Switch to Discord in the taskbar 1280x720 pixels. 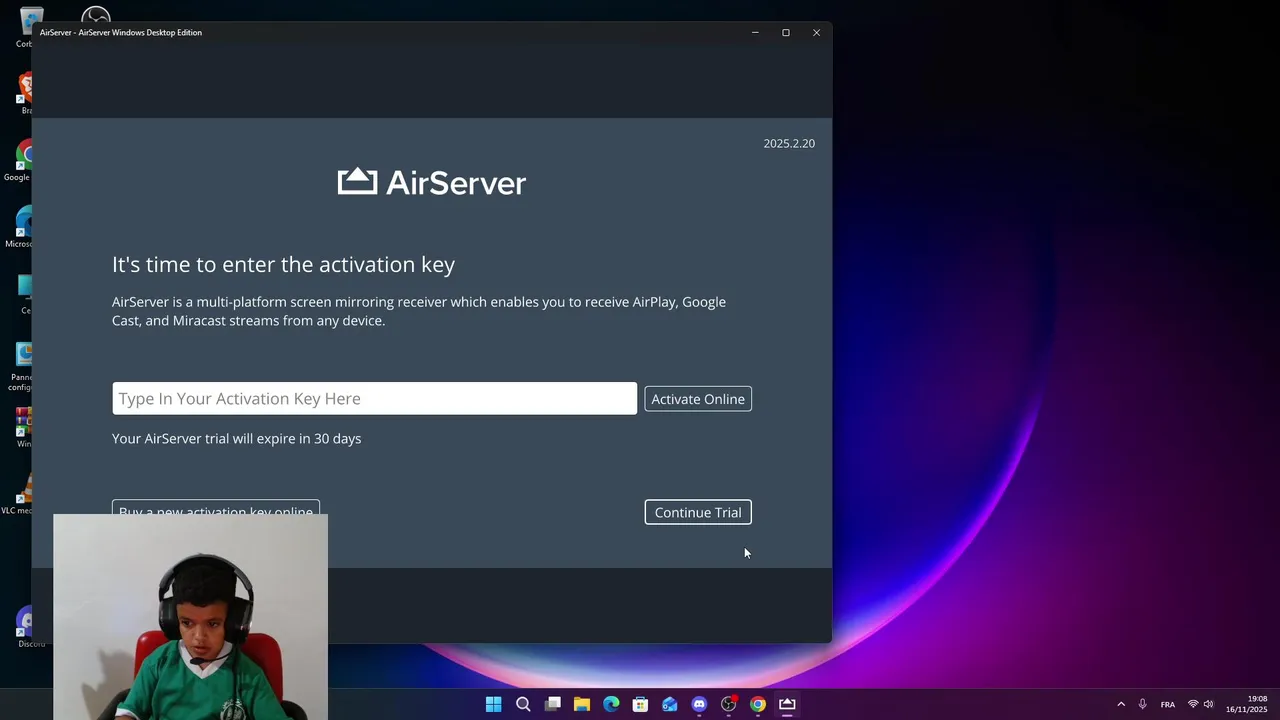coord(699,704)
